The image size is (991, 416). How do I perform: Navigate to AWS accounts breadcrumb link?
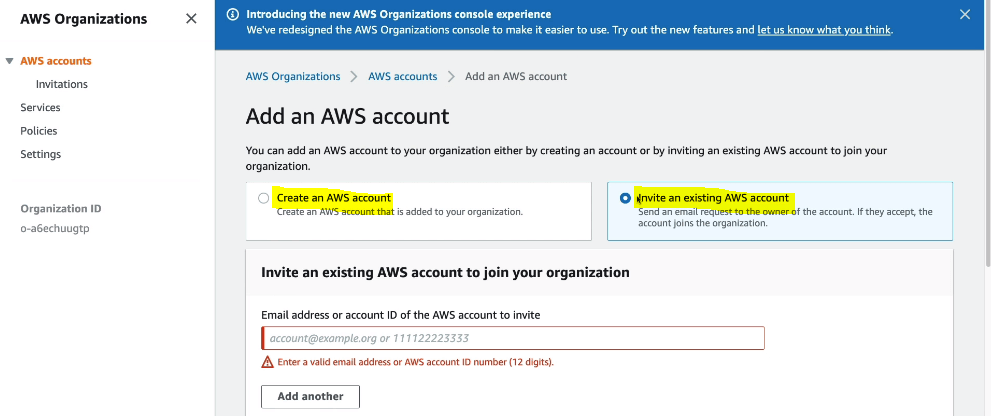click(402, 77)
